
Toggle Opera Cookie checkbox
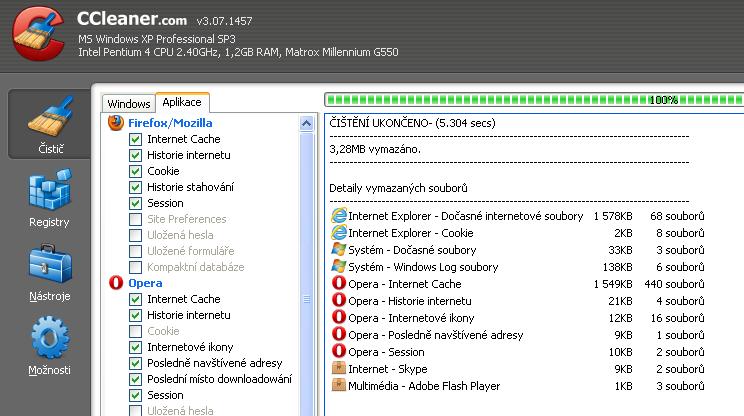click(x=136, y=331)
